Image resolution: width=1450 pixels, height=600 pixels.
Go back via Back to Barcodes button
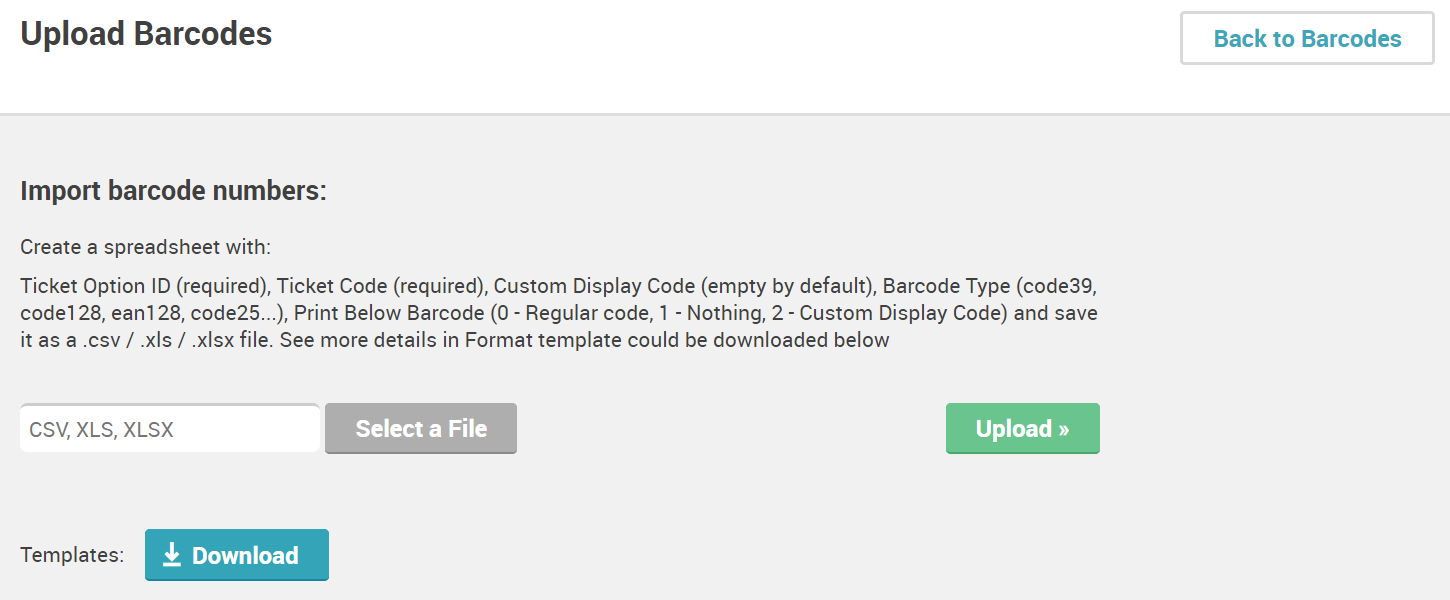click(x=1307, y=39)
